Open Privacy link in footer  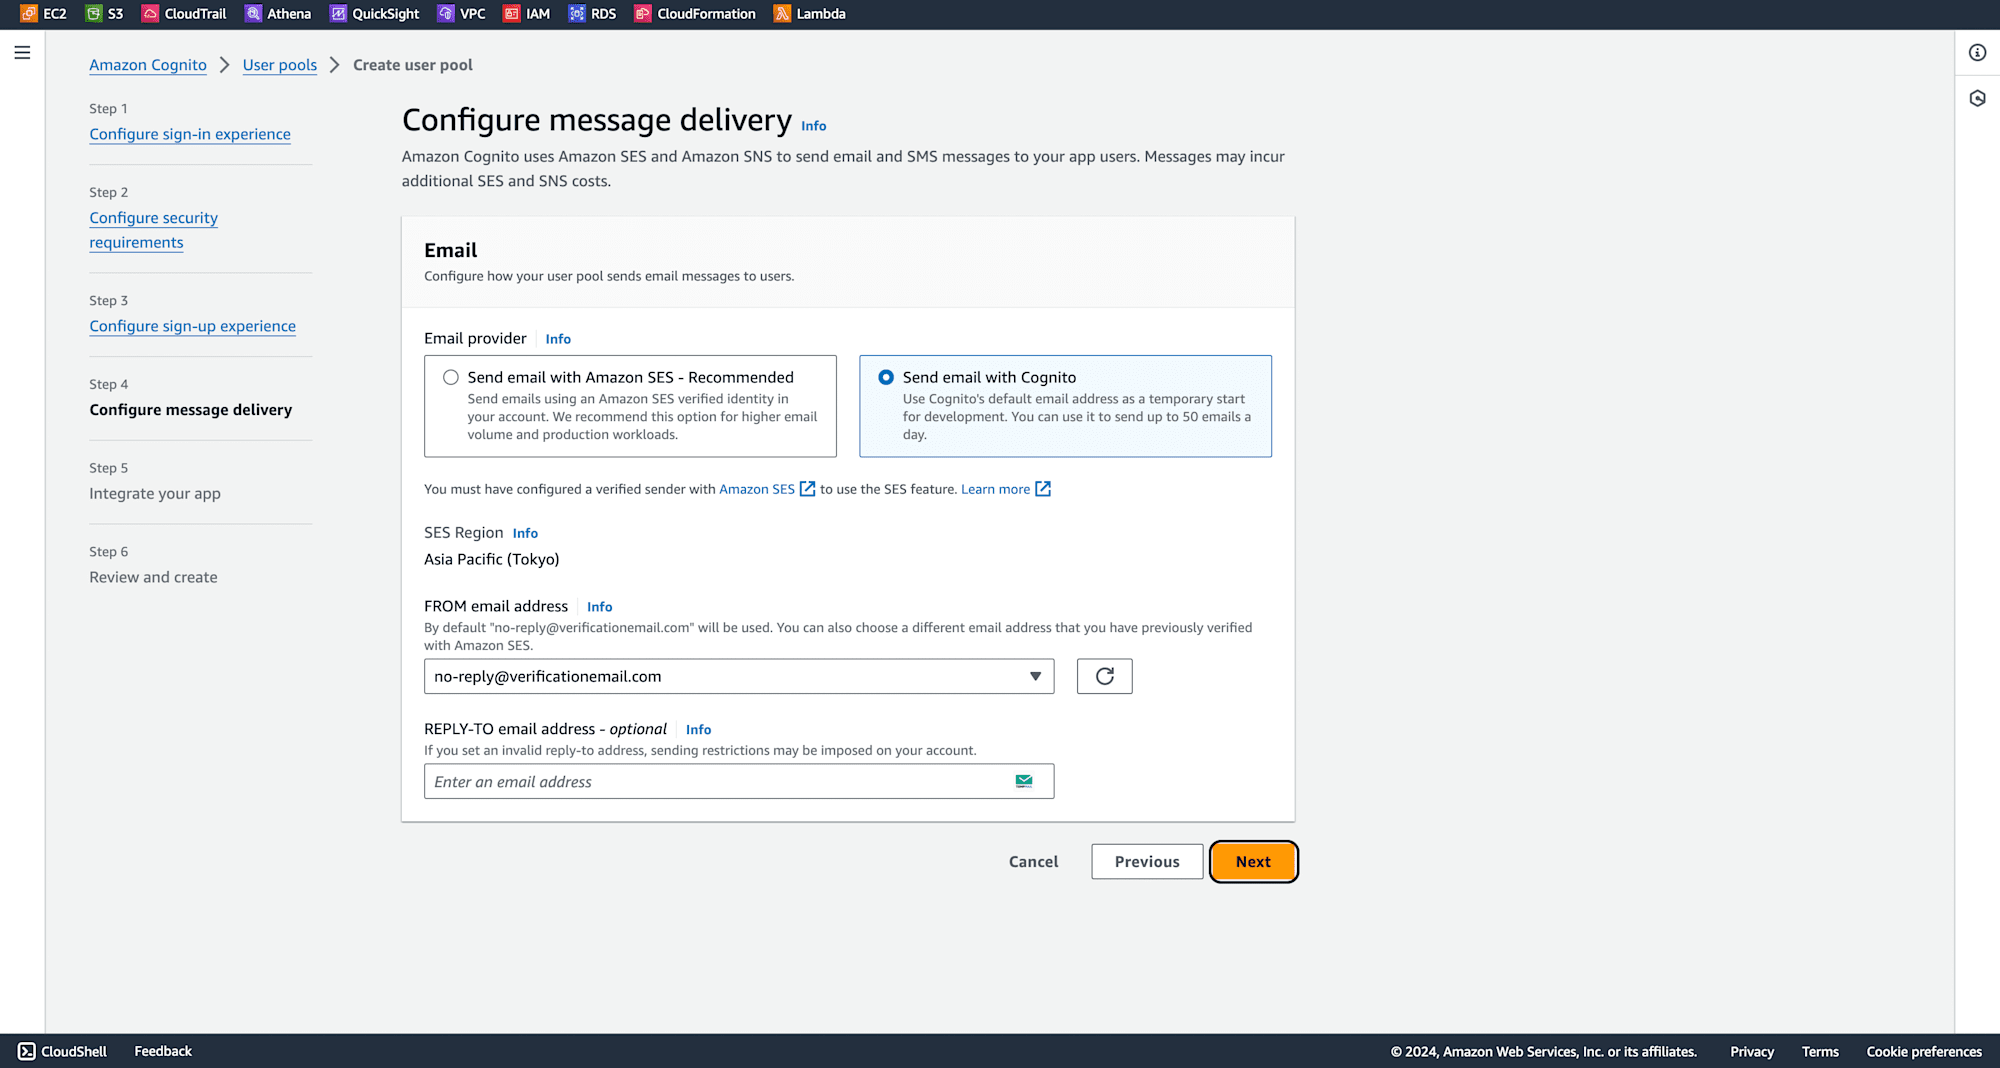[1752, 1052]
